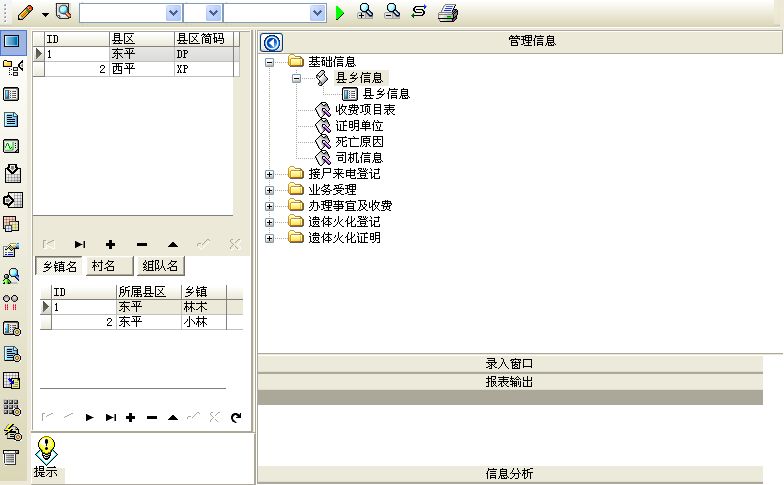The width and height of the screenshot is (784, 485).
Task: Select the 小林 township cell
Action: (x=204, y=322)
